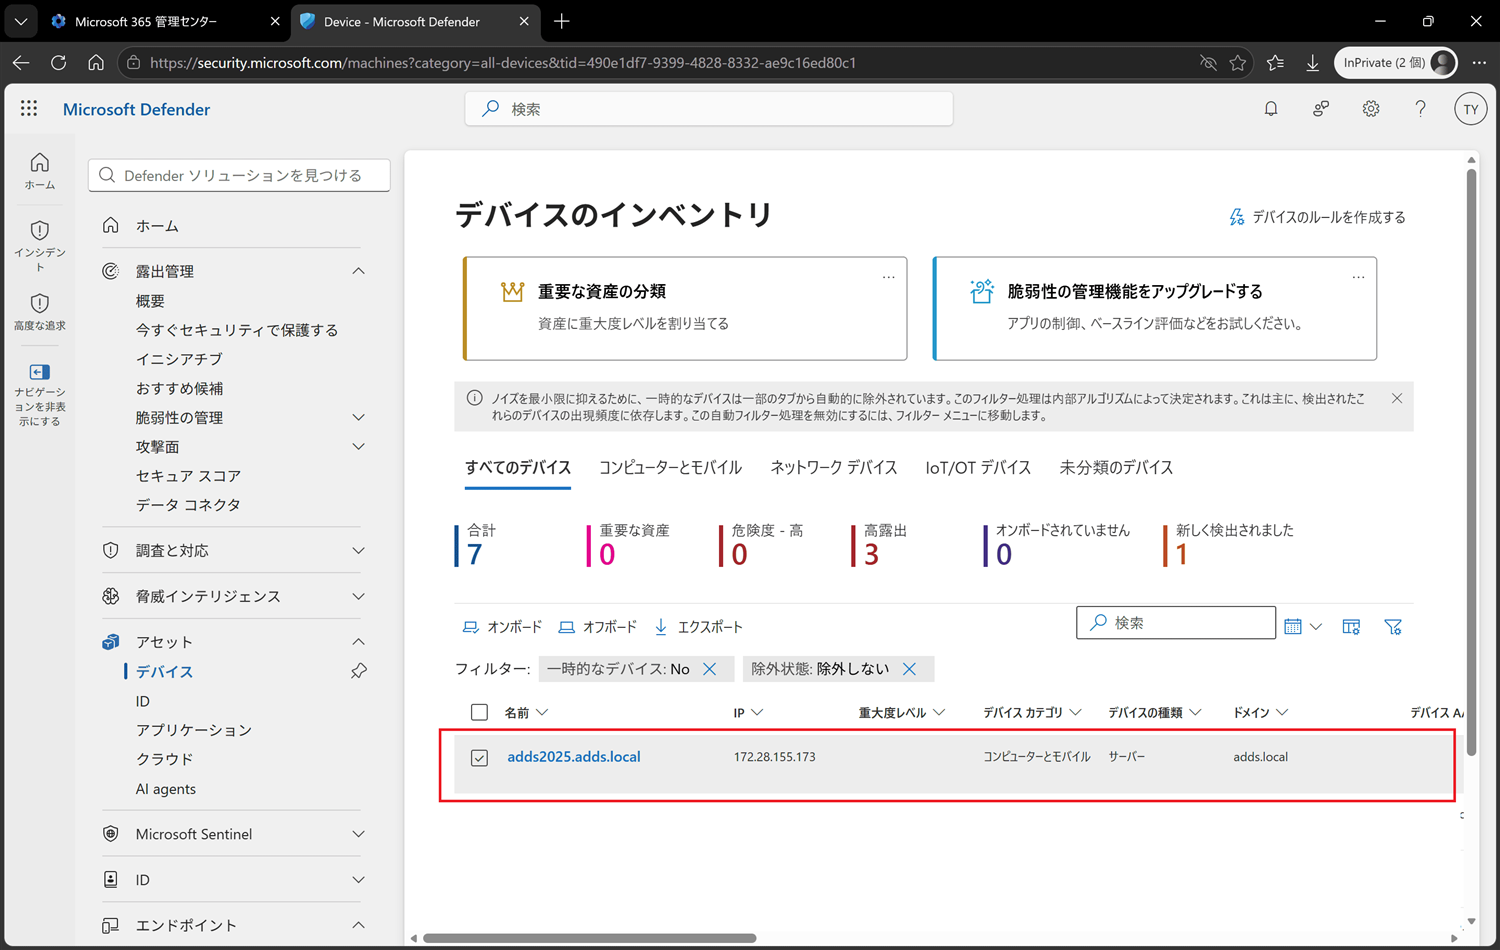This screenshot has width=1500, height=950.
Task: Click オフボード button
Action: (597, 627)
